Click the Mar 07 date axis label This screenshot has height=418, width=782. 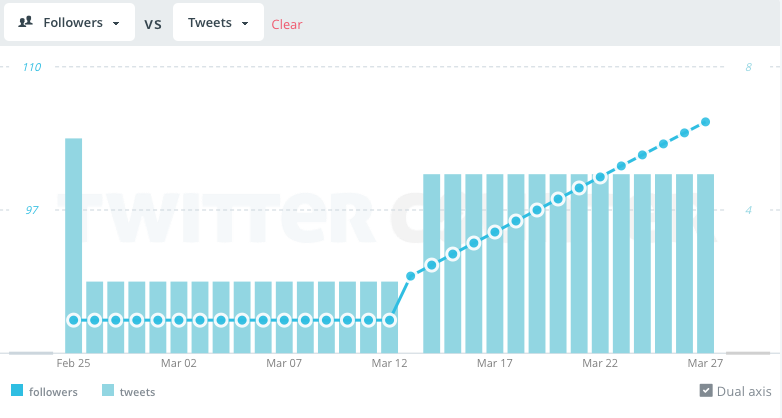[284, 363]
